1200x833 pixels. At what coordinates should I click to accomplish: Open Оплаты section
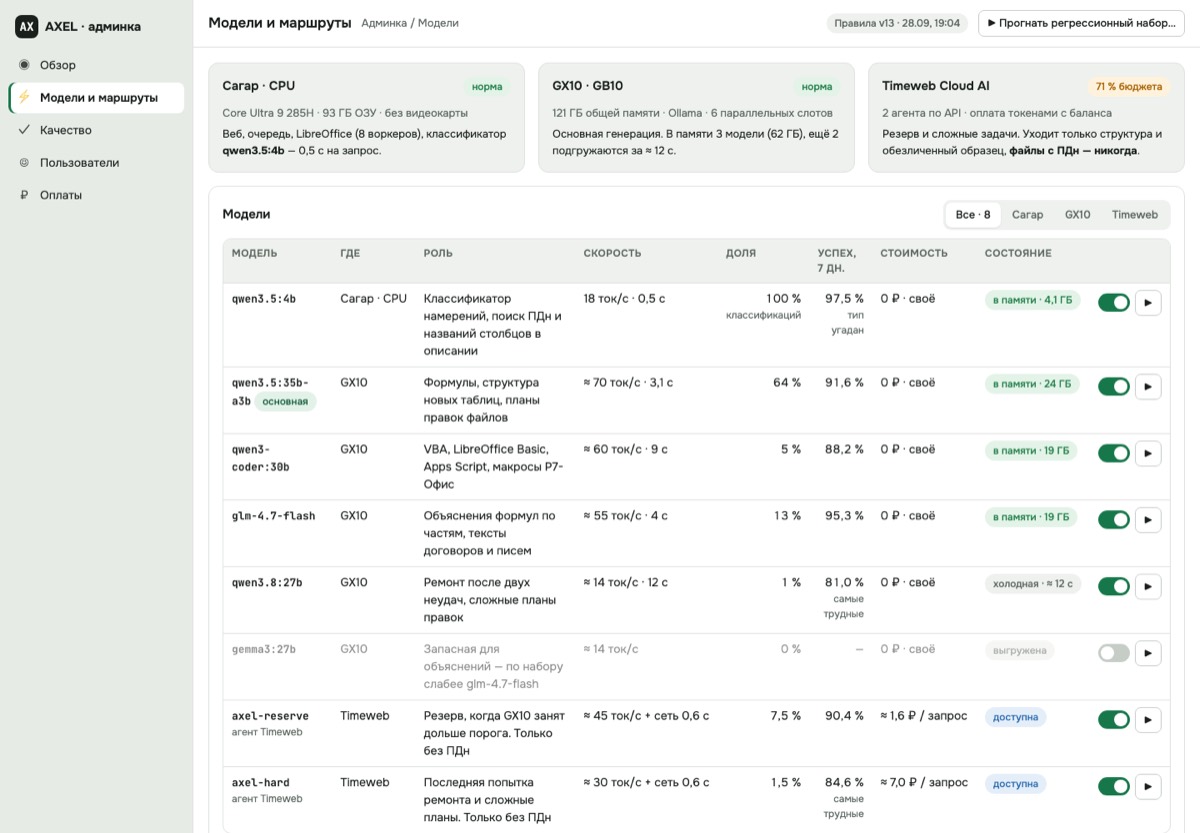pos(96,195)
